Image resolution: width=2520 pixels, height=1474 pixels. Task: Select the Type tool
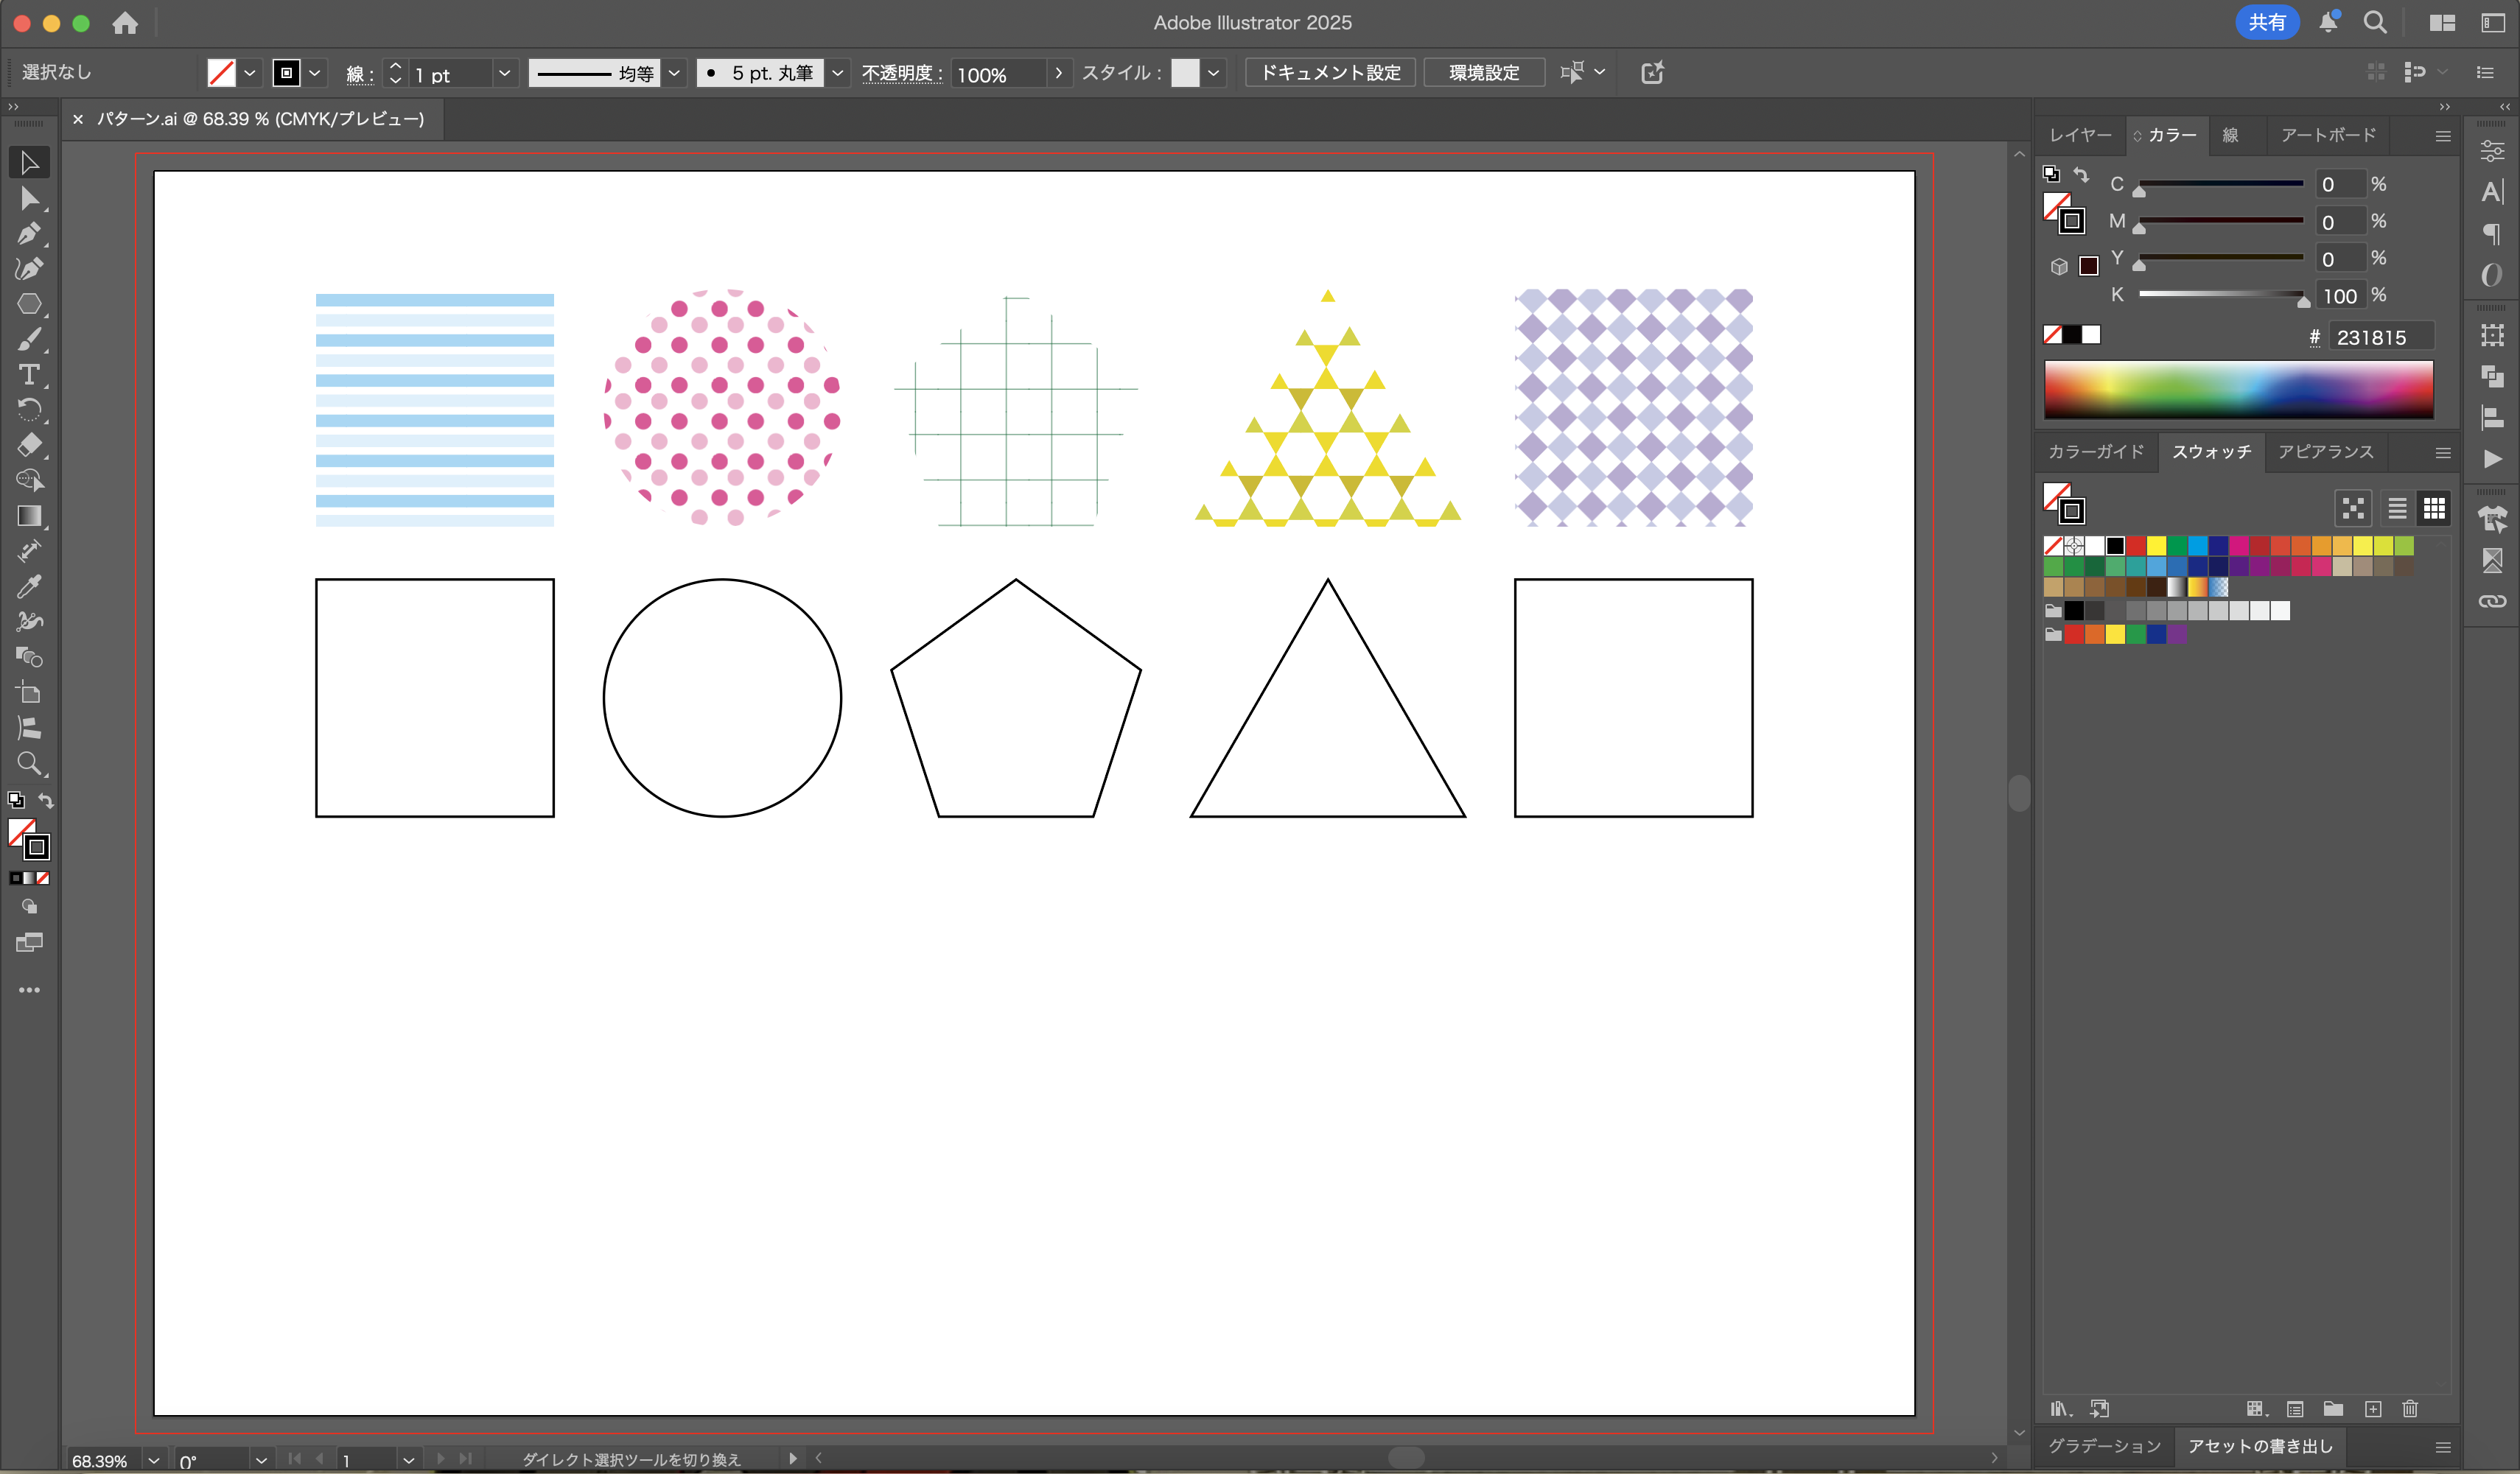(29, 375)
